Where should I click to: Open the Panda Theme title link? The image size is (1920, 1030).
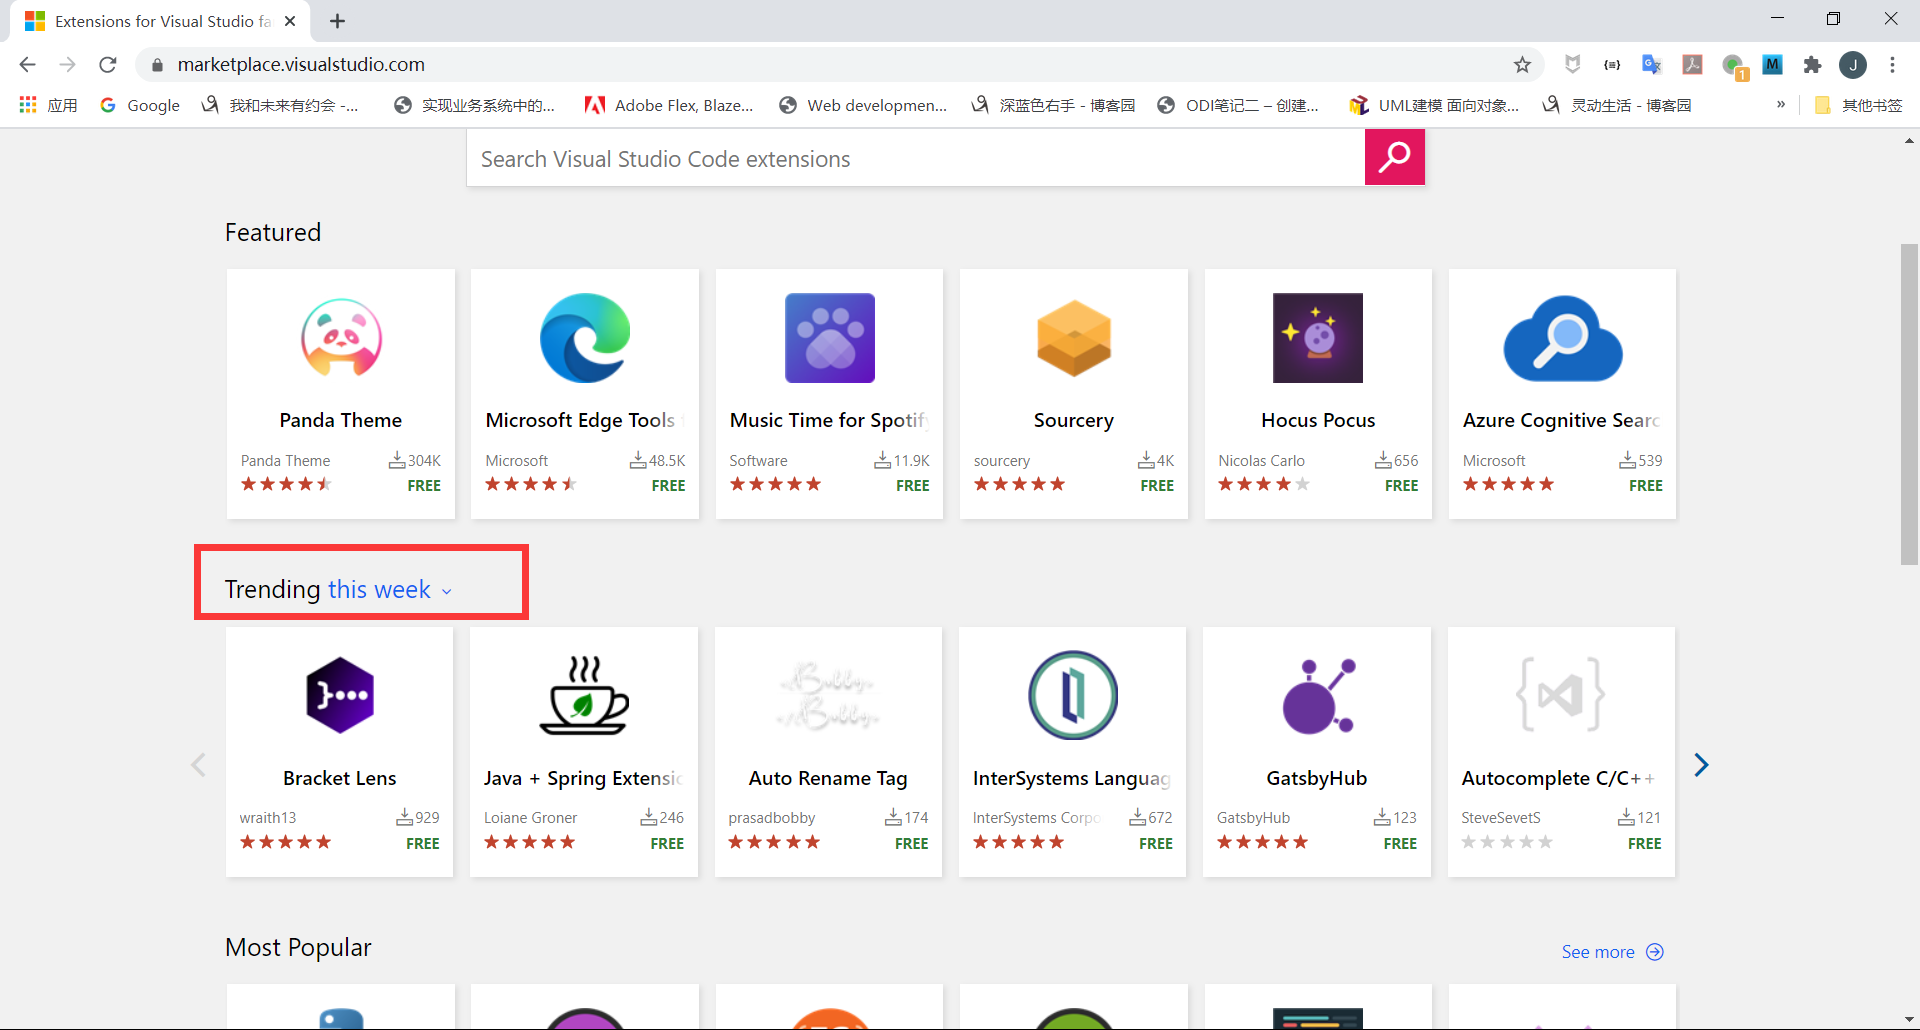click(341, 420)
